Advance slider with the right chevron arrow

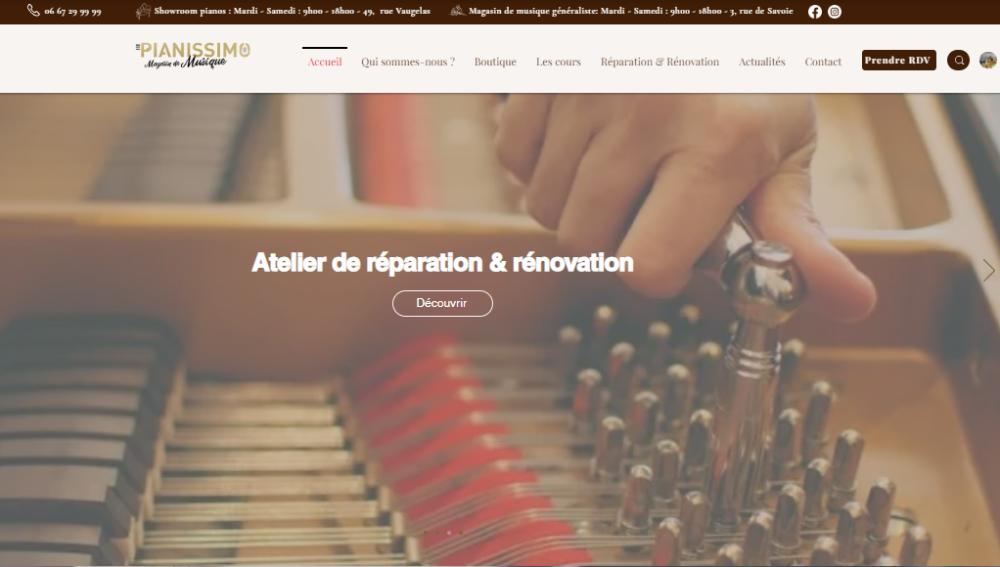988,270
